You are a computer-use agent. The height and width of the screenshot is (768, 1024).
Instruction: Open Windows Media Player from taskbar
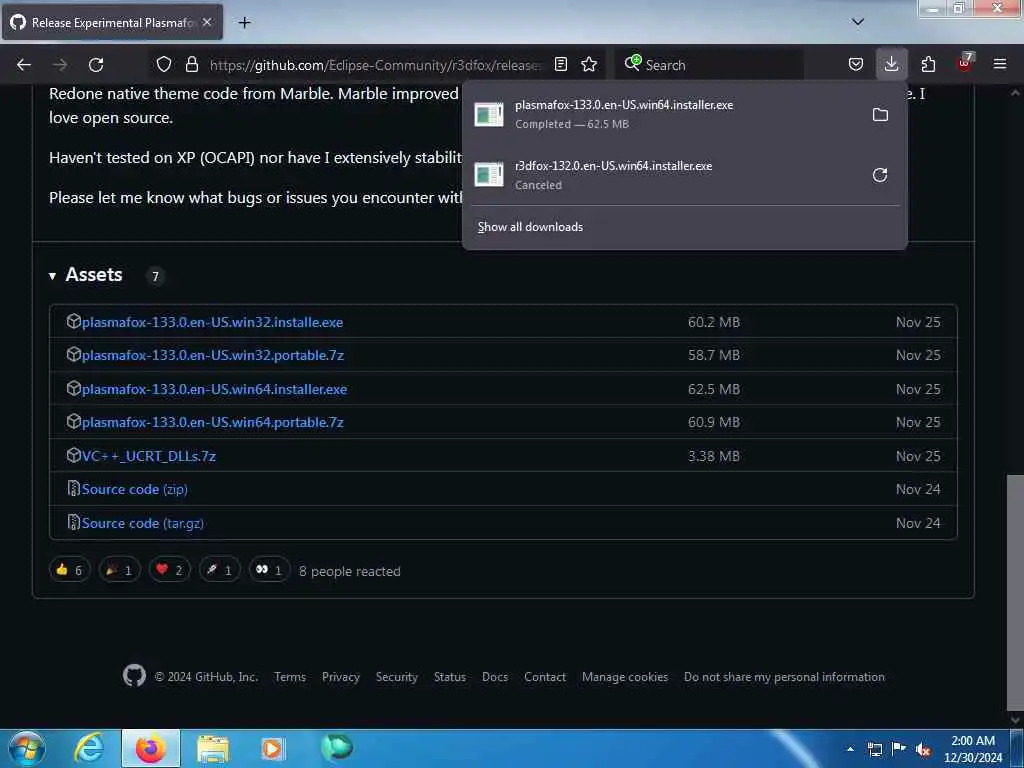point(273,748)
